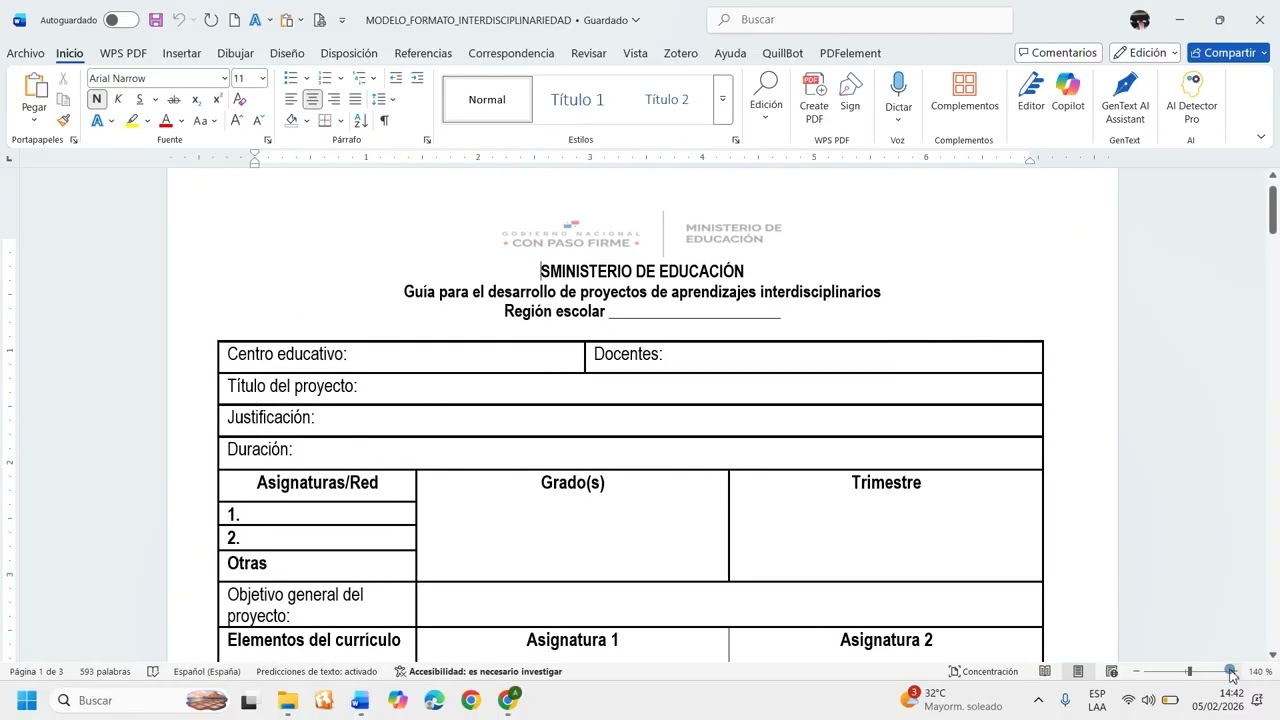Open the Editor pane
Image resolution: width=1280 pixels, height=720 pixels.
[1031, 92]
